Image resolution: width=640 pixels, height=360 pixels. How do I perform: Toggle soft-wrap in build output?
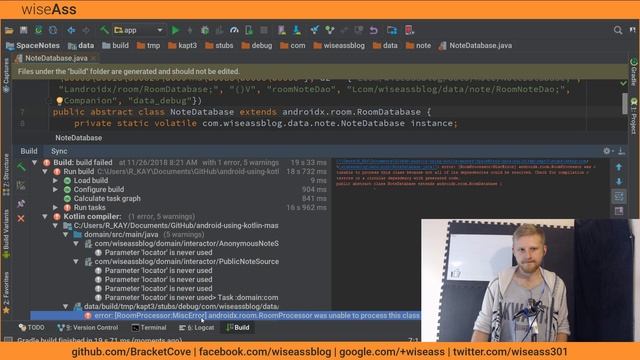tap(619, 196)
